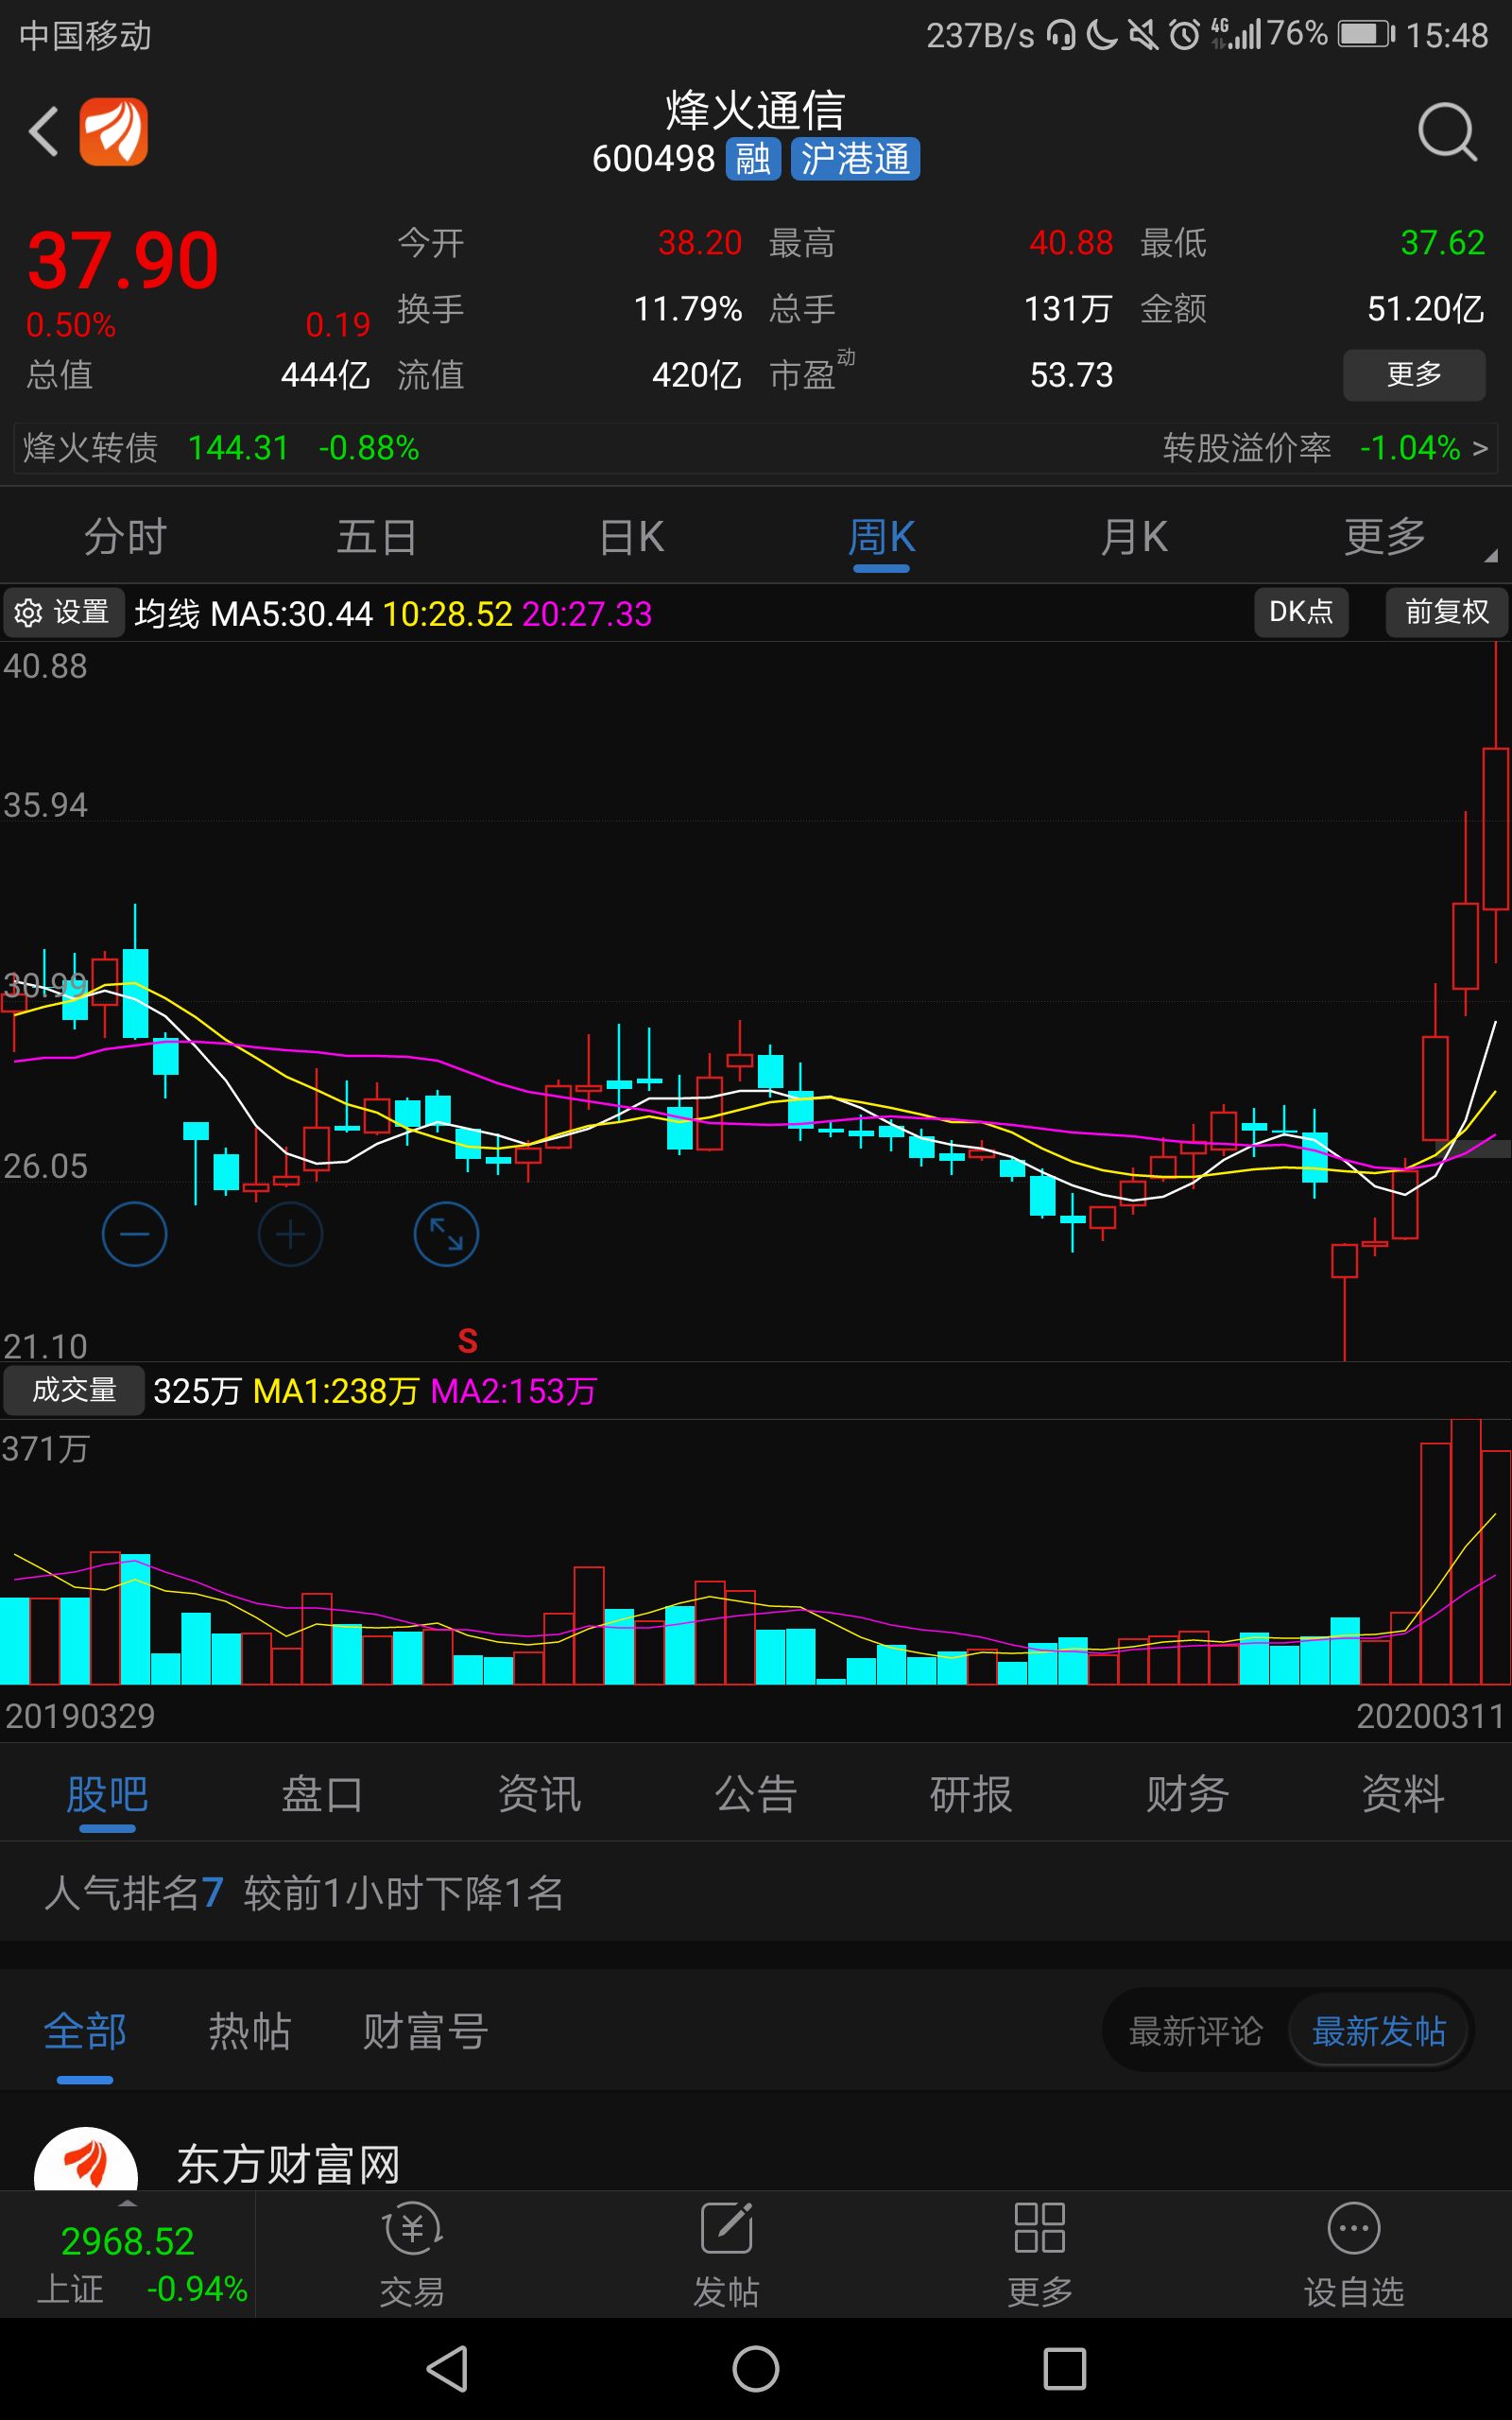Tap Android home circle button

click(756, 2368)
